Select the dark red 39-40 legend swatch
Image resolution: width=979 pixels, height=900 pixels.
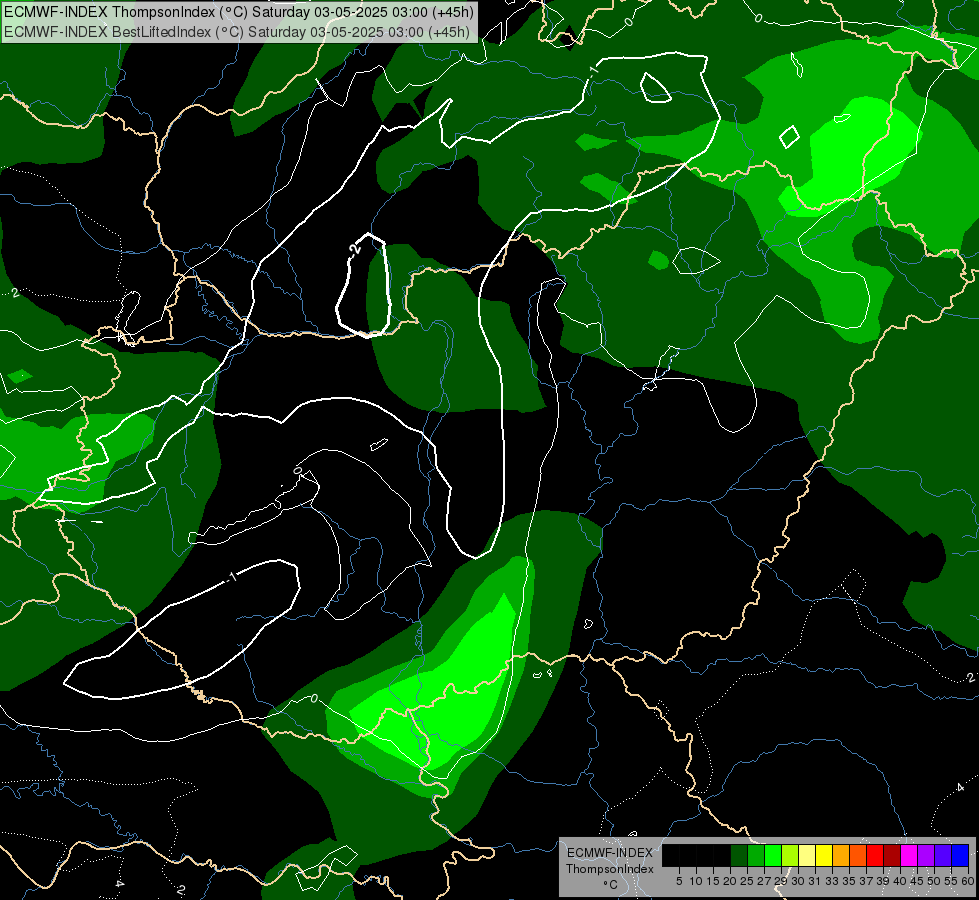point(892,855)
